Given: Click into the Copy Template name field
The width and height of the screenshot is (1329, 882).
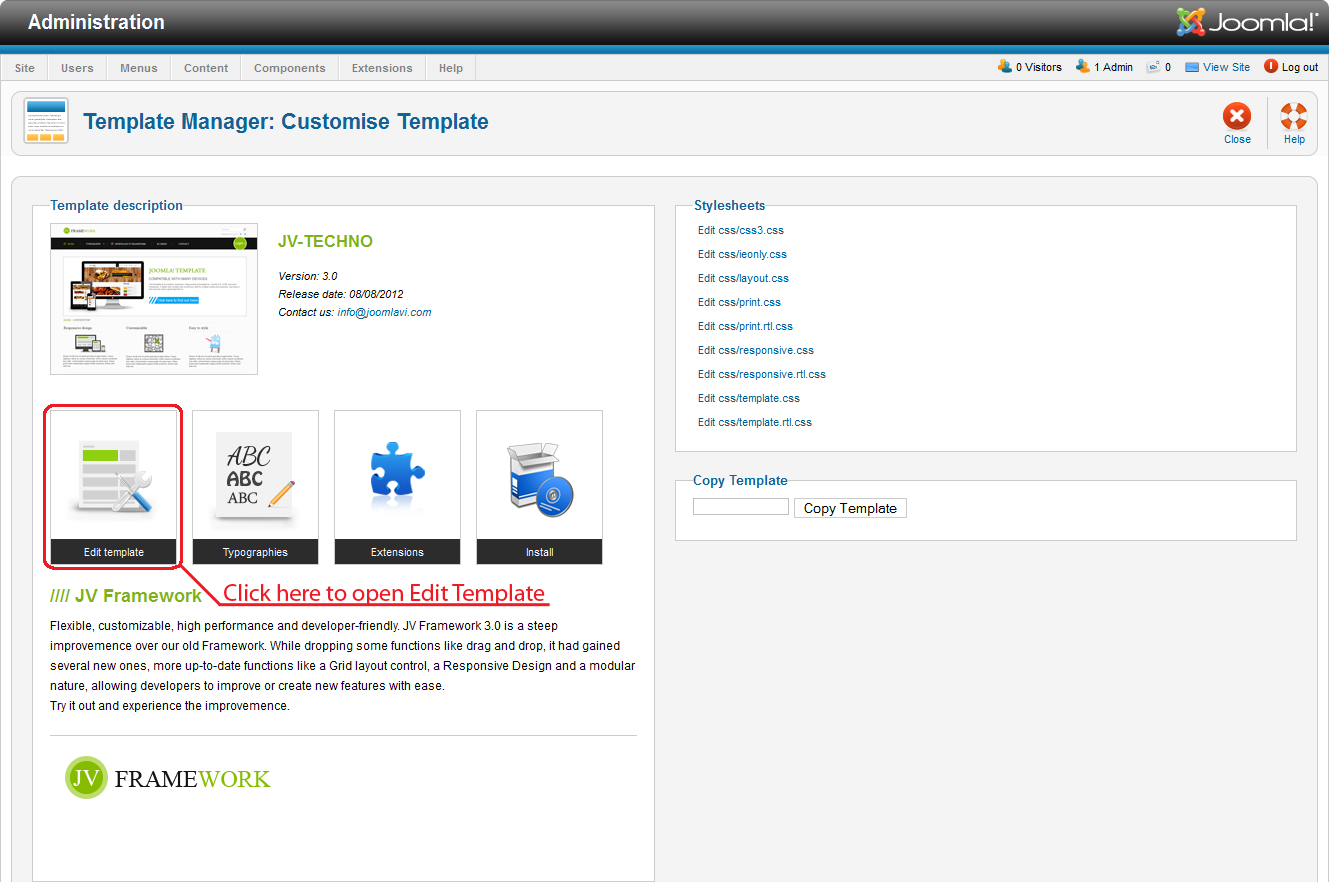Looking at the screenshot, I should click(x=741, y=507).
